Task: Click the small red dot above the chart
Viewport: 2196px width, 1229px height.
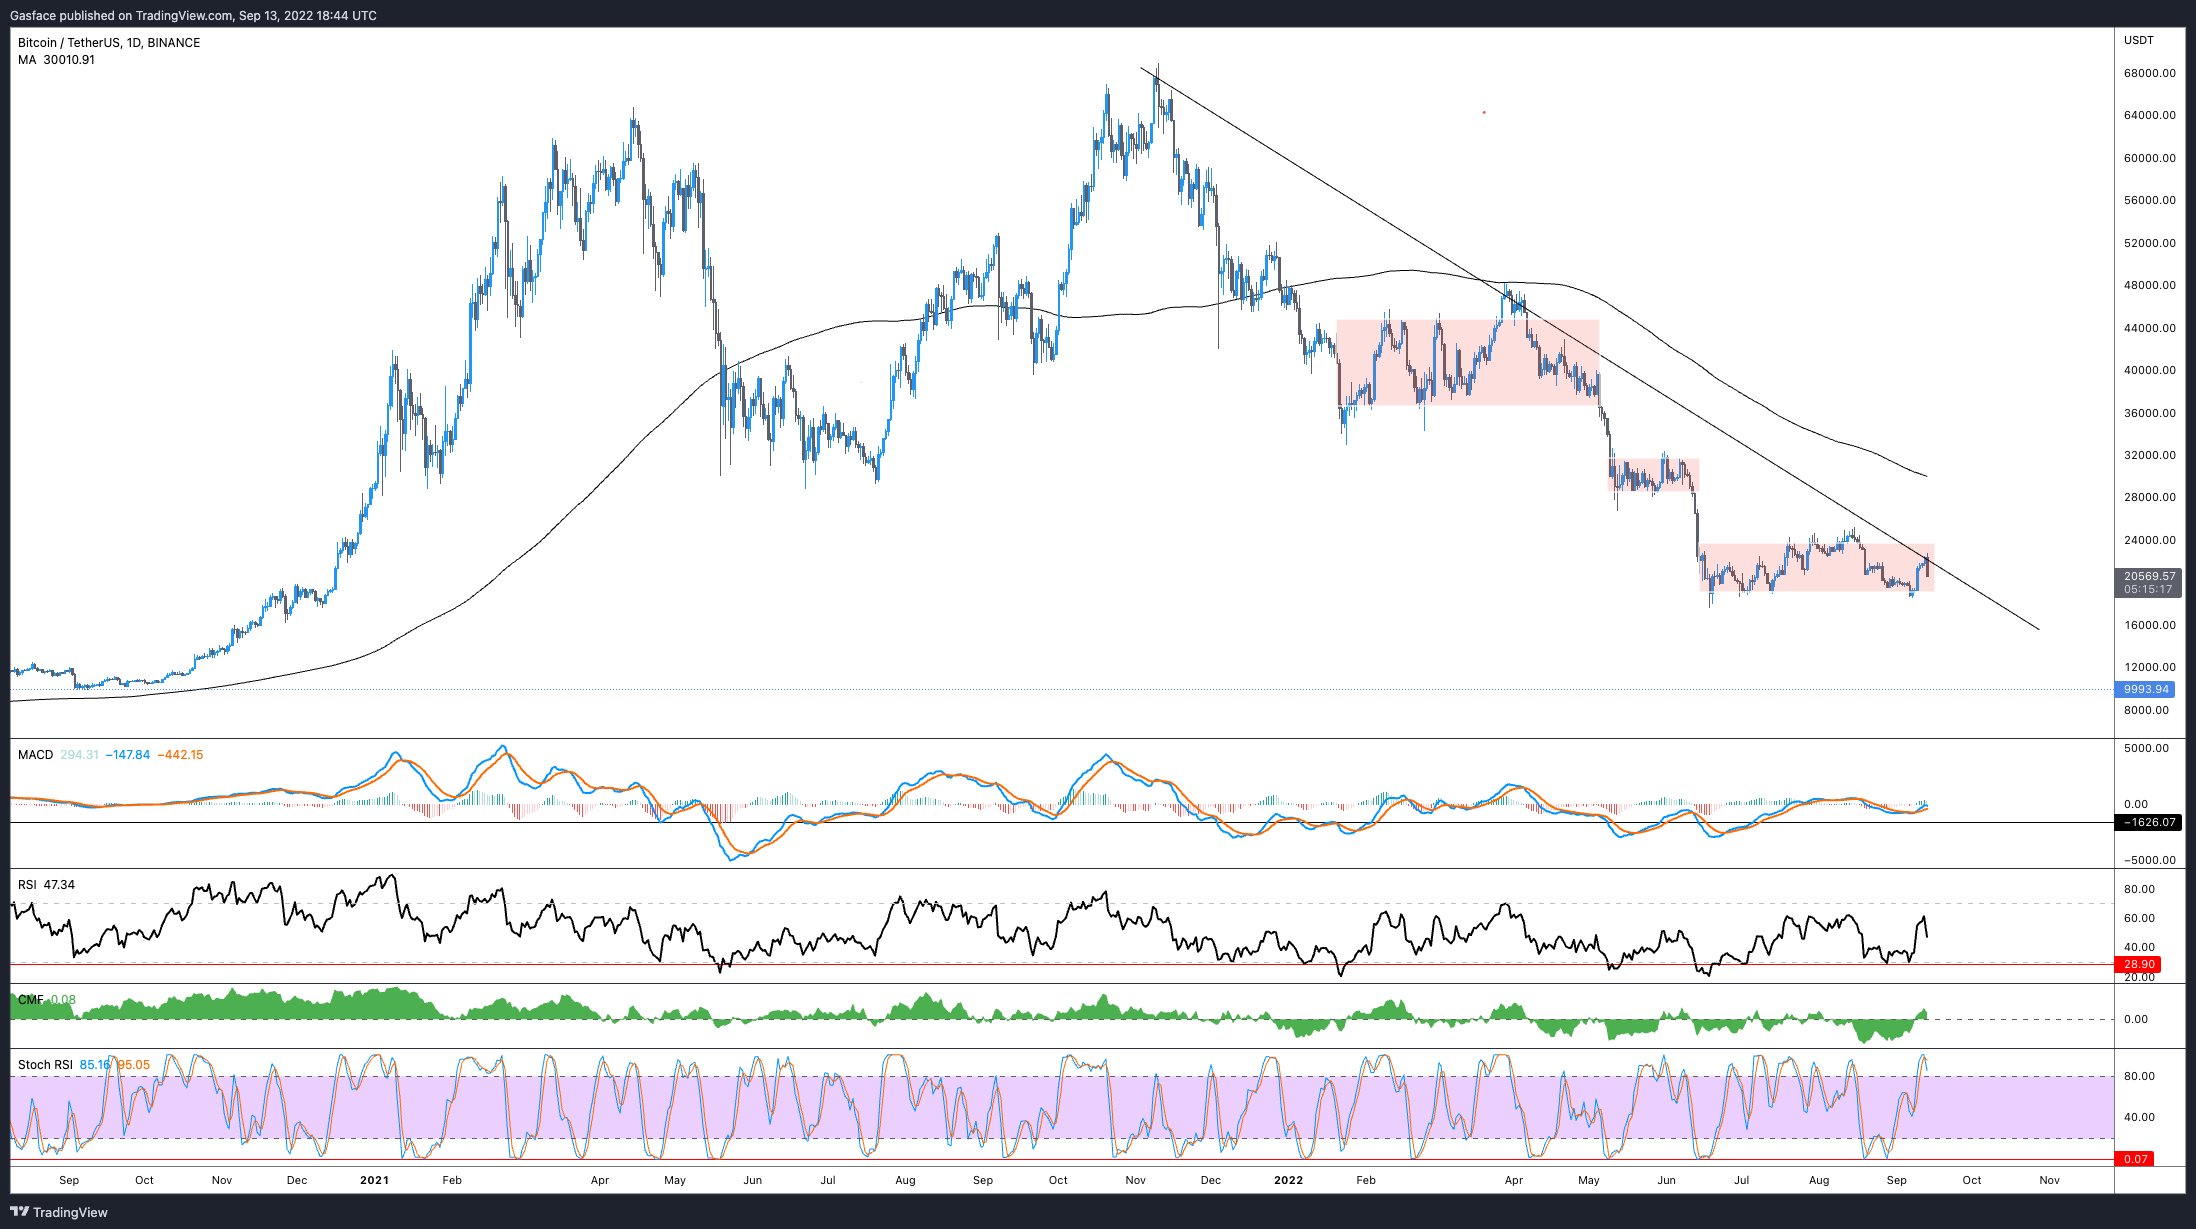Action: click(1484, 112)
